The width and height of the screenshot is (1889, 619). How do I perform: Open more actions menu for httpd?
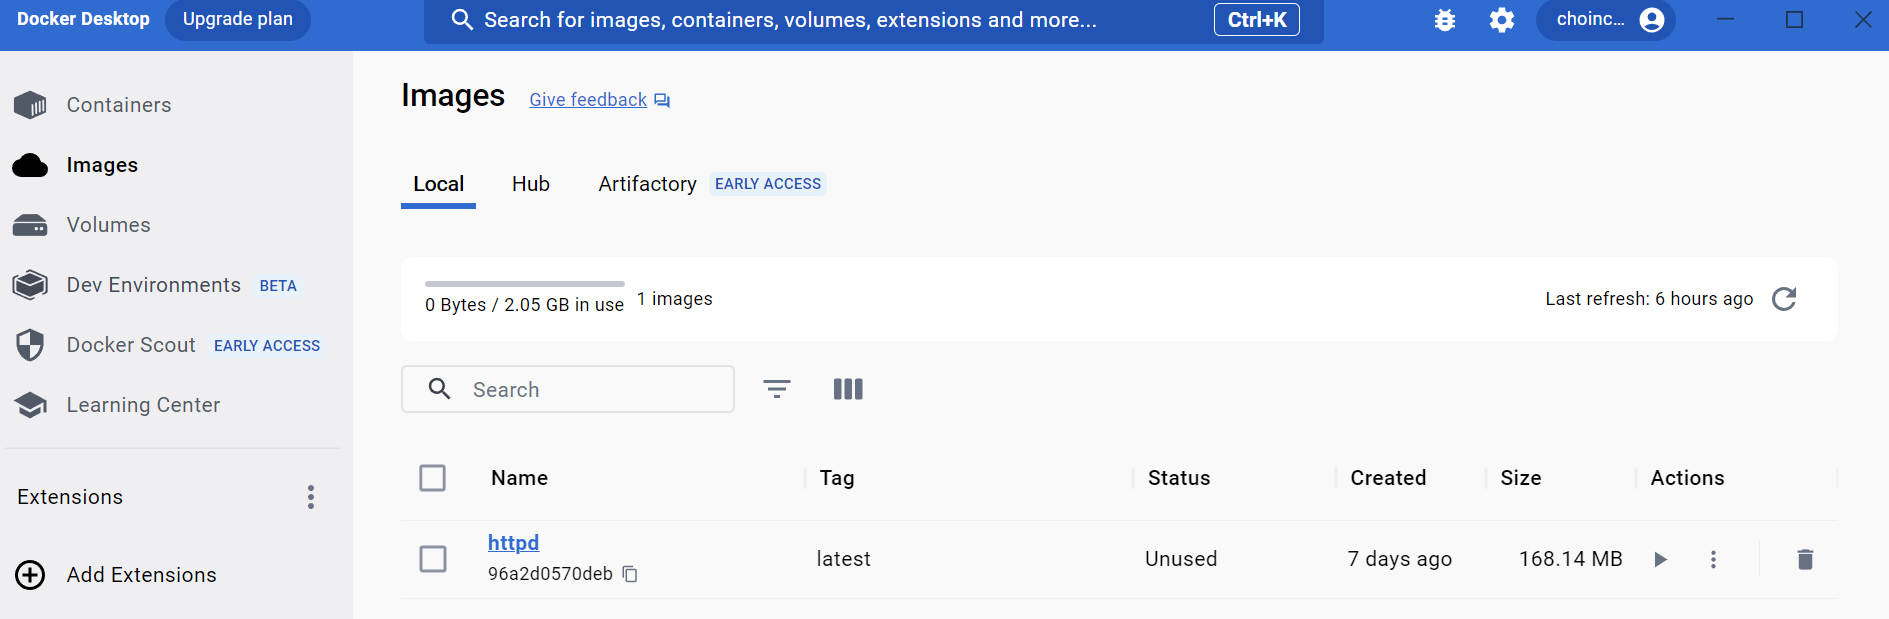(x=1713, y=559)
